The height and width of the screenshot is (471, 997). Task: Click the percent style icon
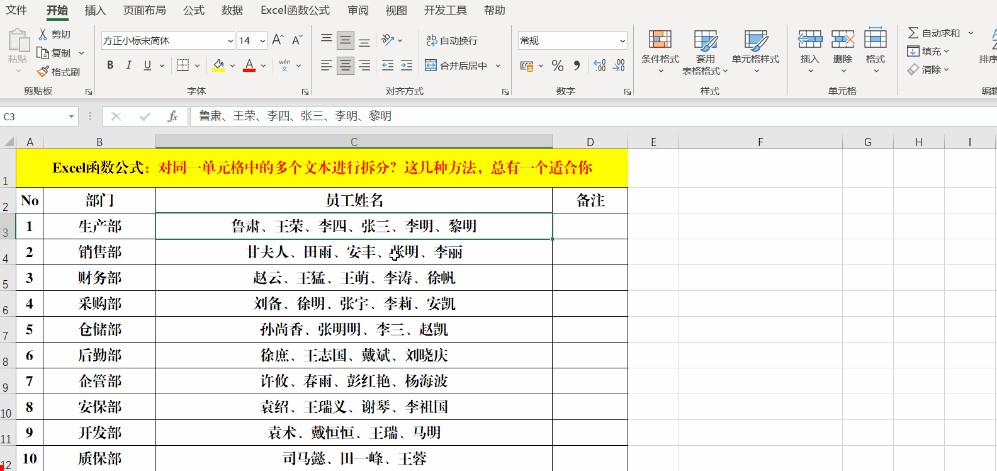click(x=557, y=66)
